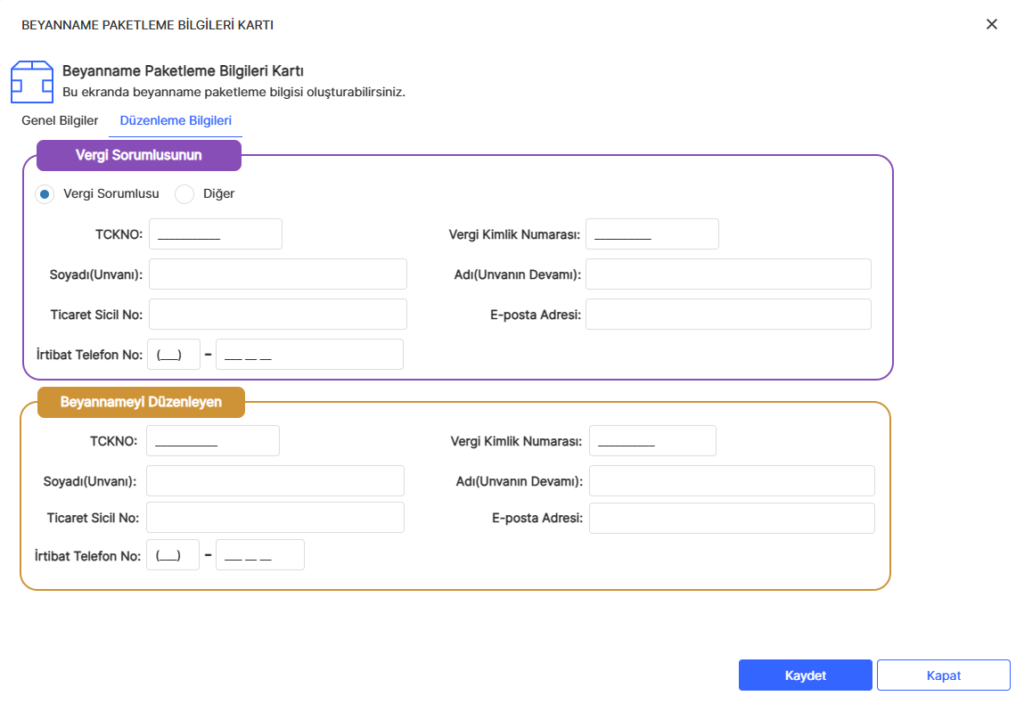
Task: Click E-posta Adresi field in Beyannameyi Düzenleyen
Action: point(731,518)
